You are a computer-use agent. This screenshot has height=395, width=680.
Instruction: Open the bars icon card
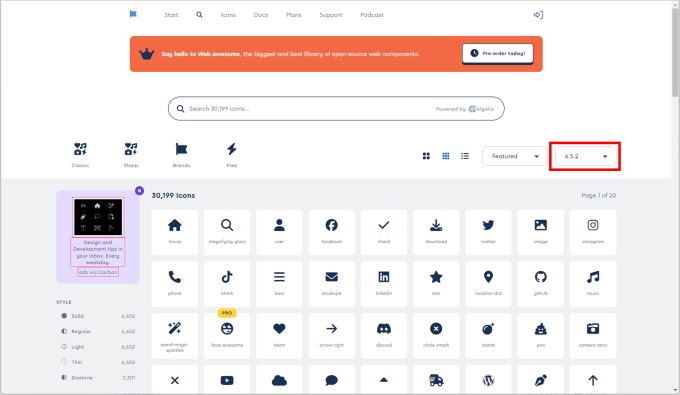click(279, 284)
